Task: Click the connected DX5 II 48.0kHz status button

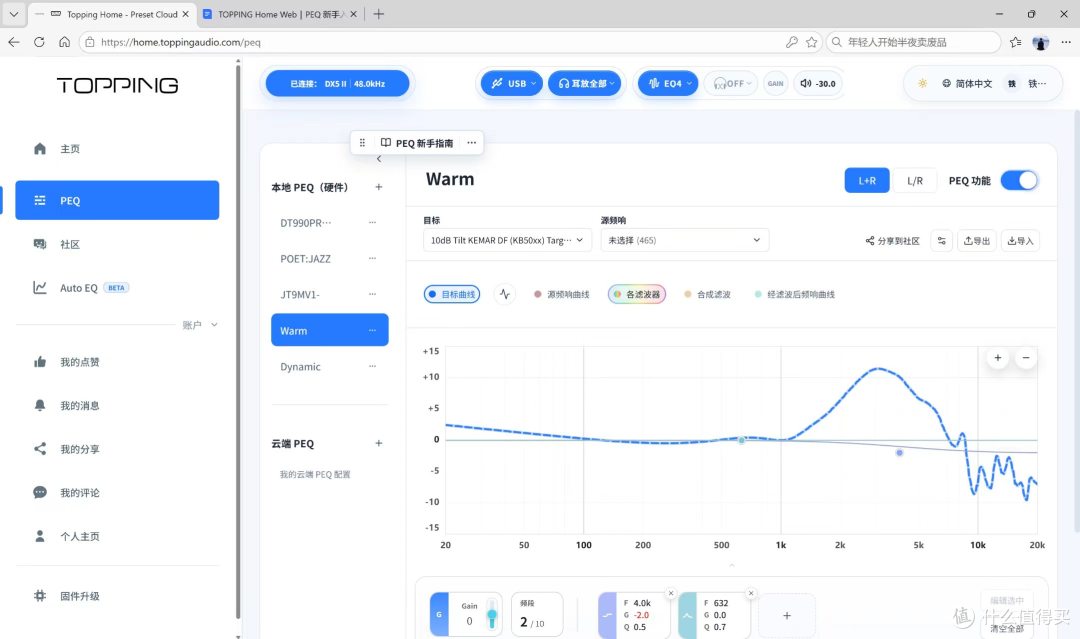Action: pyautogui.click(x=338, y=83)
